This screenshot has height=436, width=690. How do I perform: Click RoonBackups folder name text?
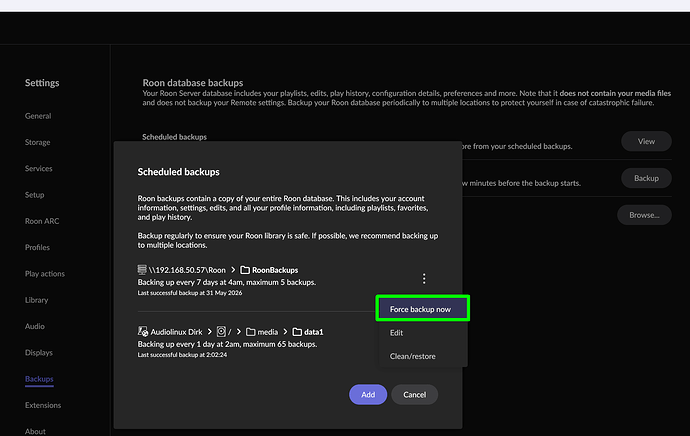[275, 270]
